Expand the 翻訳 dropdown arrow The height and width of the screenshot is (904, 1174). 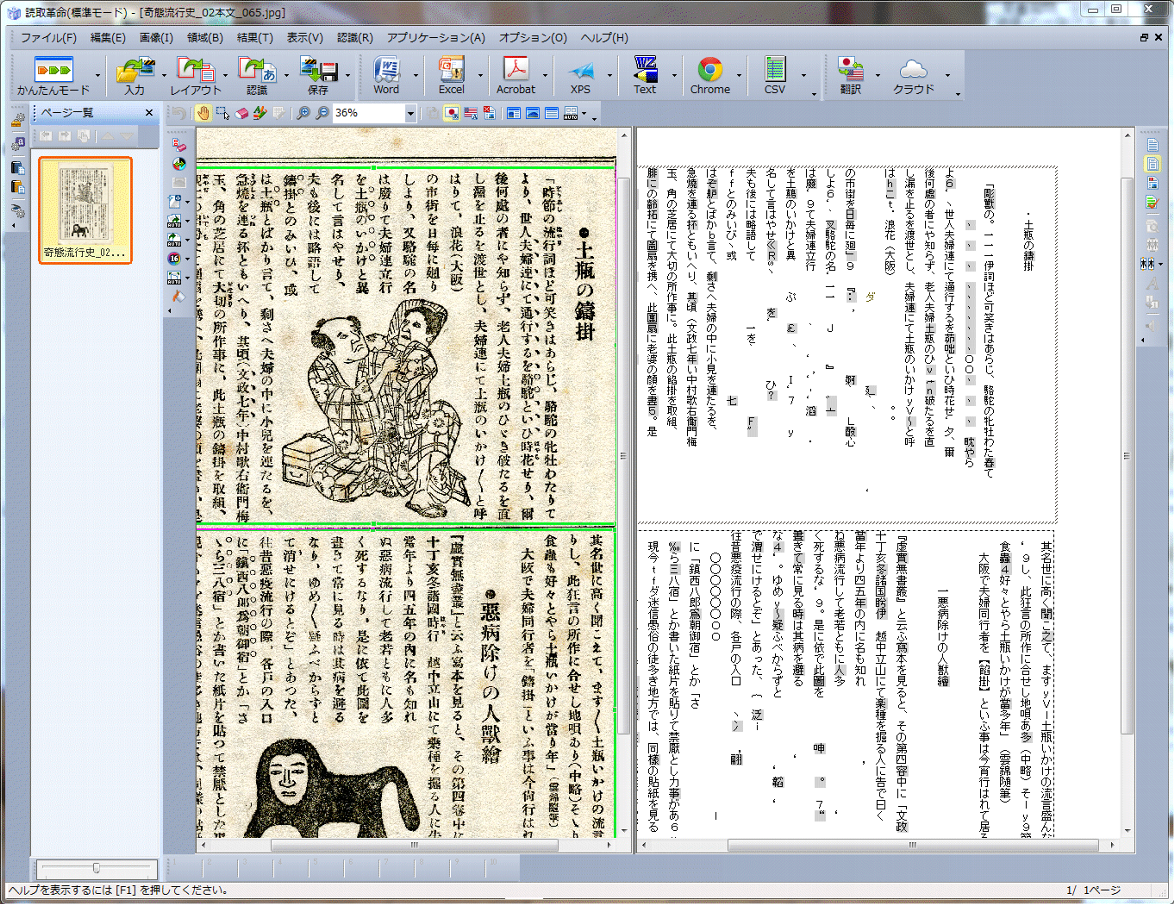coord(878,76)
